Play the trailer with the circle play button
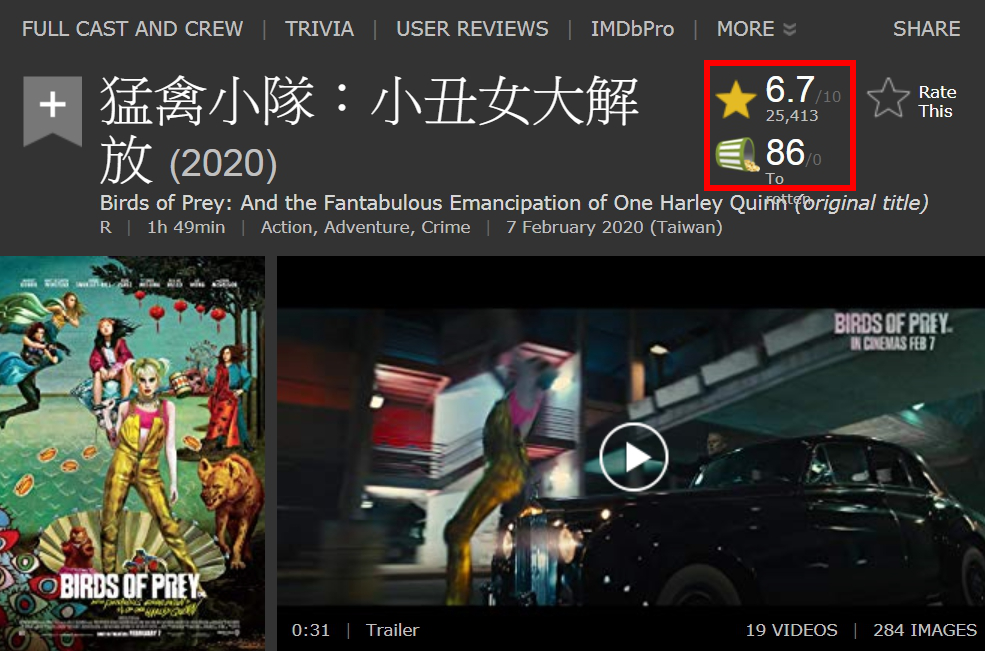The width and height of the screenshot is (985, 651). (633, 457)
